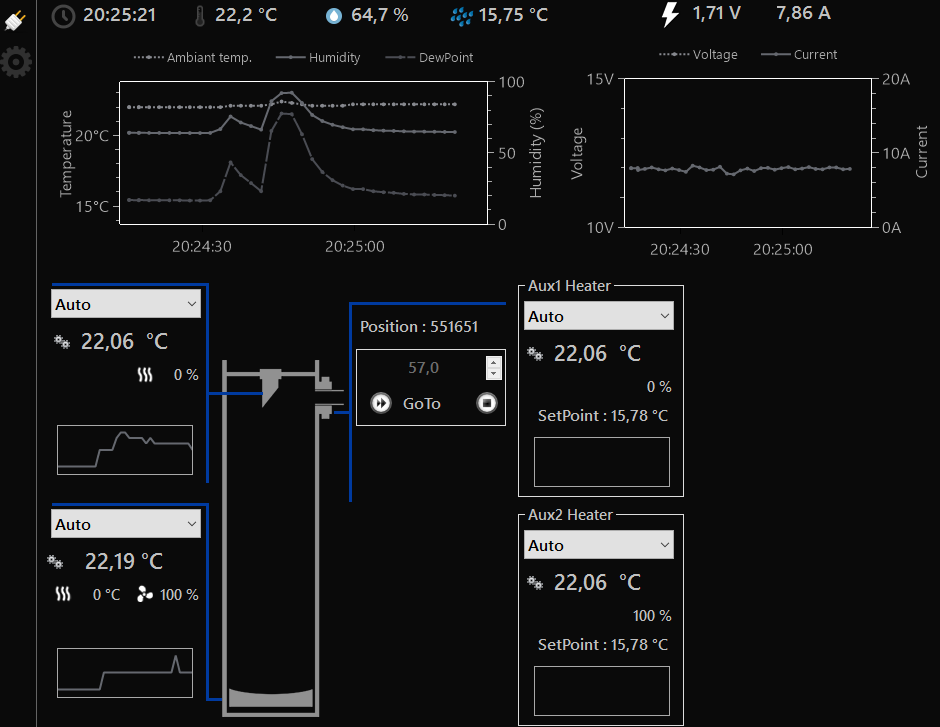Click the humidity droplet icon
Screen dimensions: 940x727
click(334, 16)
